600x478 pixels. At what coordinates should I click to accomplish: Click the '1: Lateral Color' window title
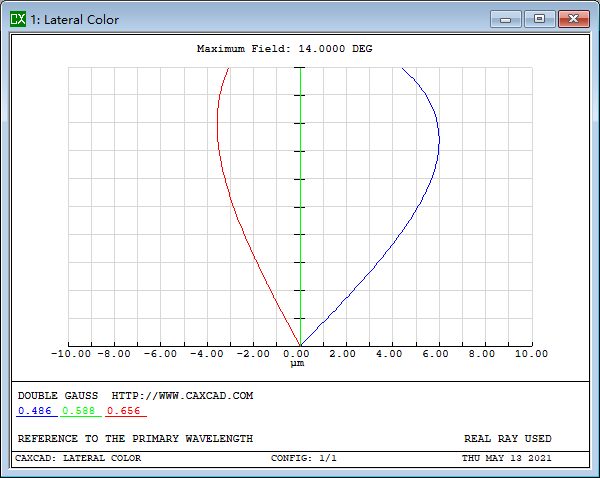pyautogui.click(x=75, y=20)
